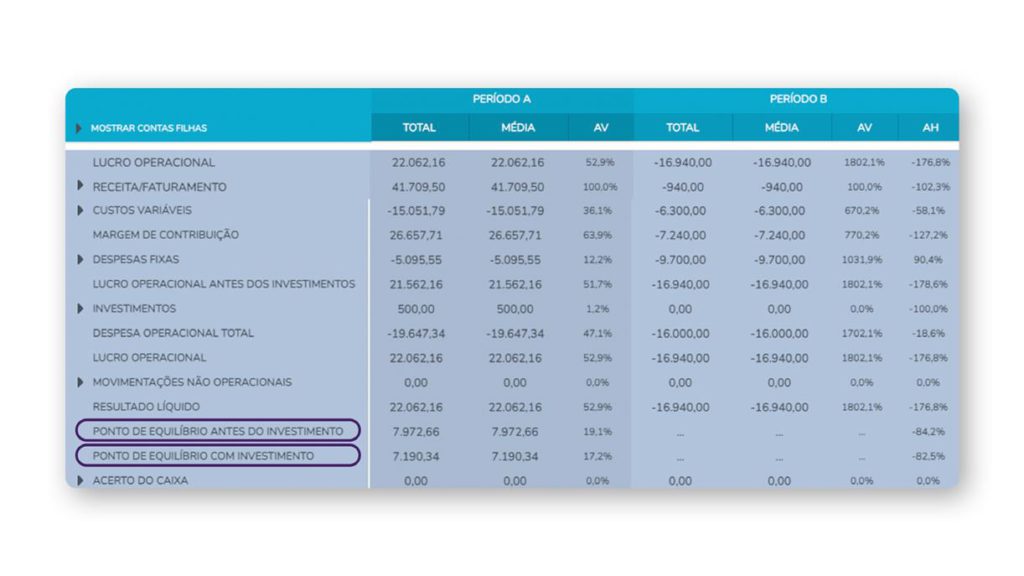Click the Investimentos label

click(x=135, y=308)
